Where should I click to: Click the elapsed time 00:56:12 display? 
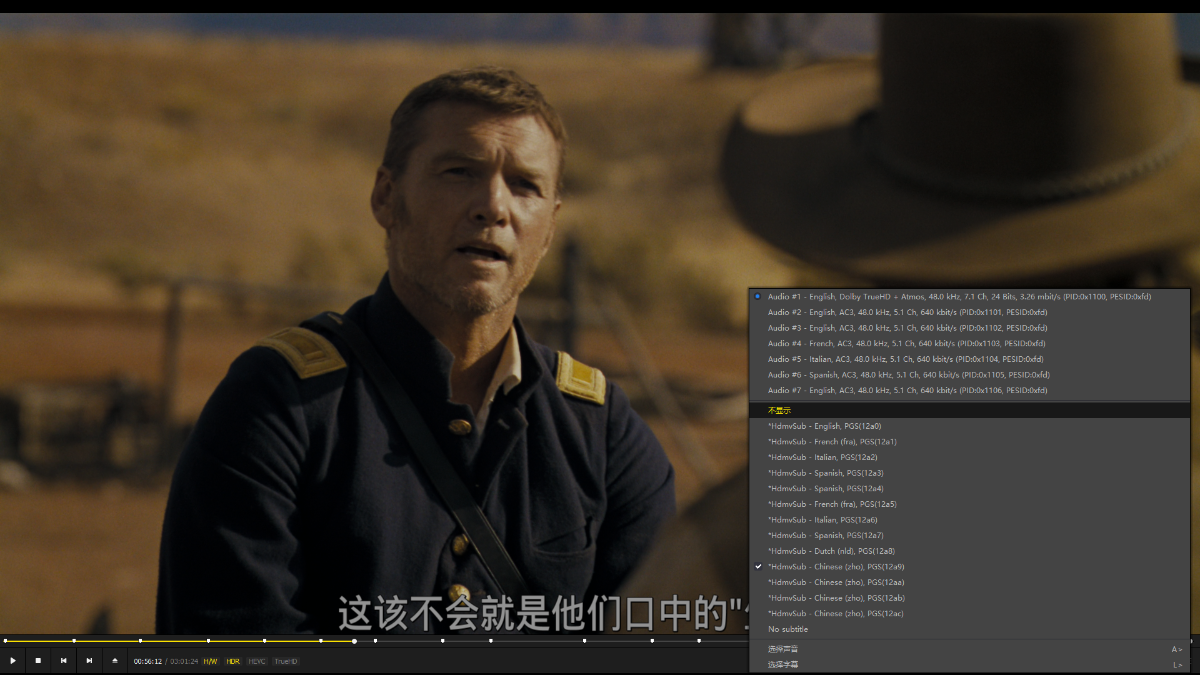coord(148,661)
